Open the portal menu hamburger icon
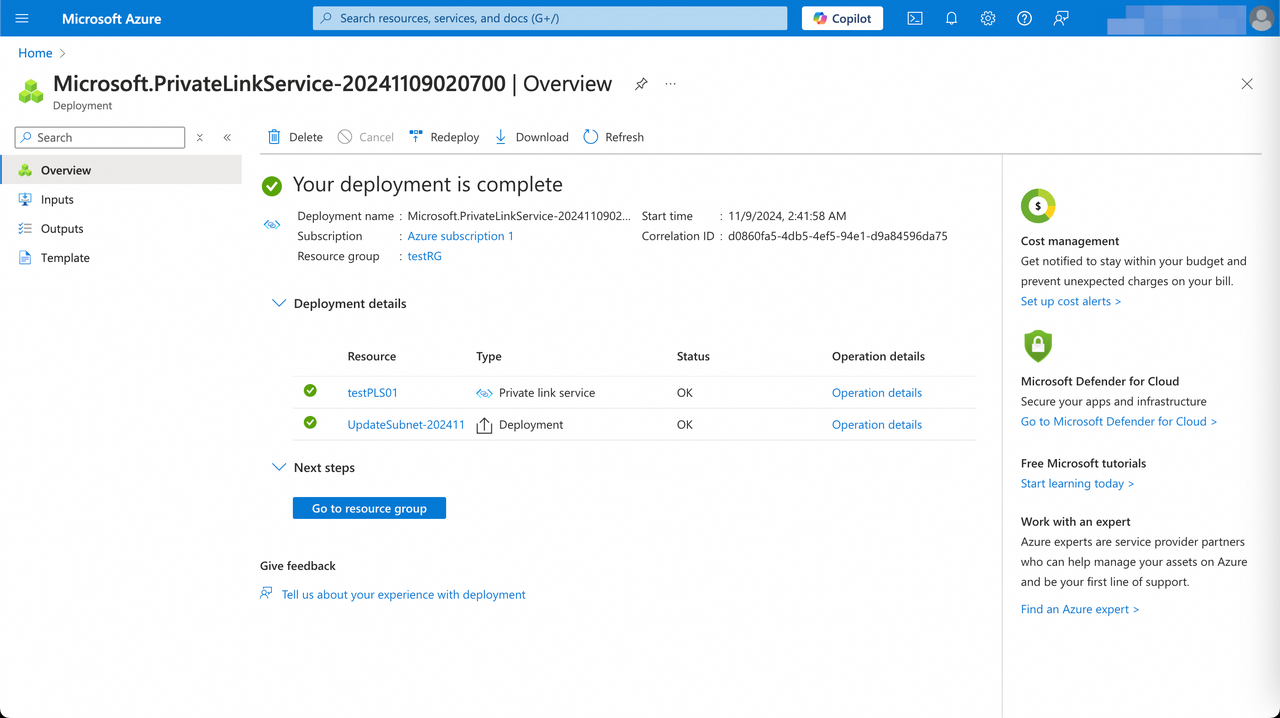 [x=22, y=18]
